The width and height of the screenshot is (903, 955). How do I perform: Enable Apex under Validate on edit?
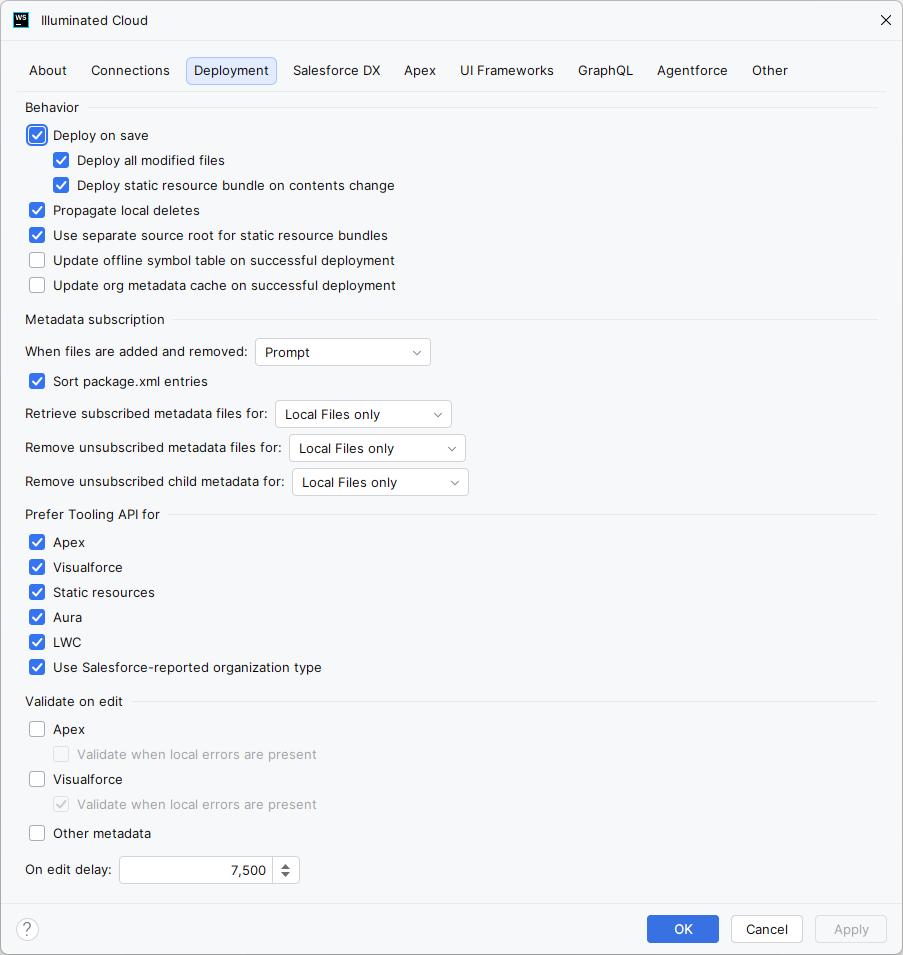click(x=37, y=729)
